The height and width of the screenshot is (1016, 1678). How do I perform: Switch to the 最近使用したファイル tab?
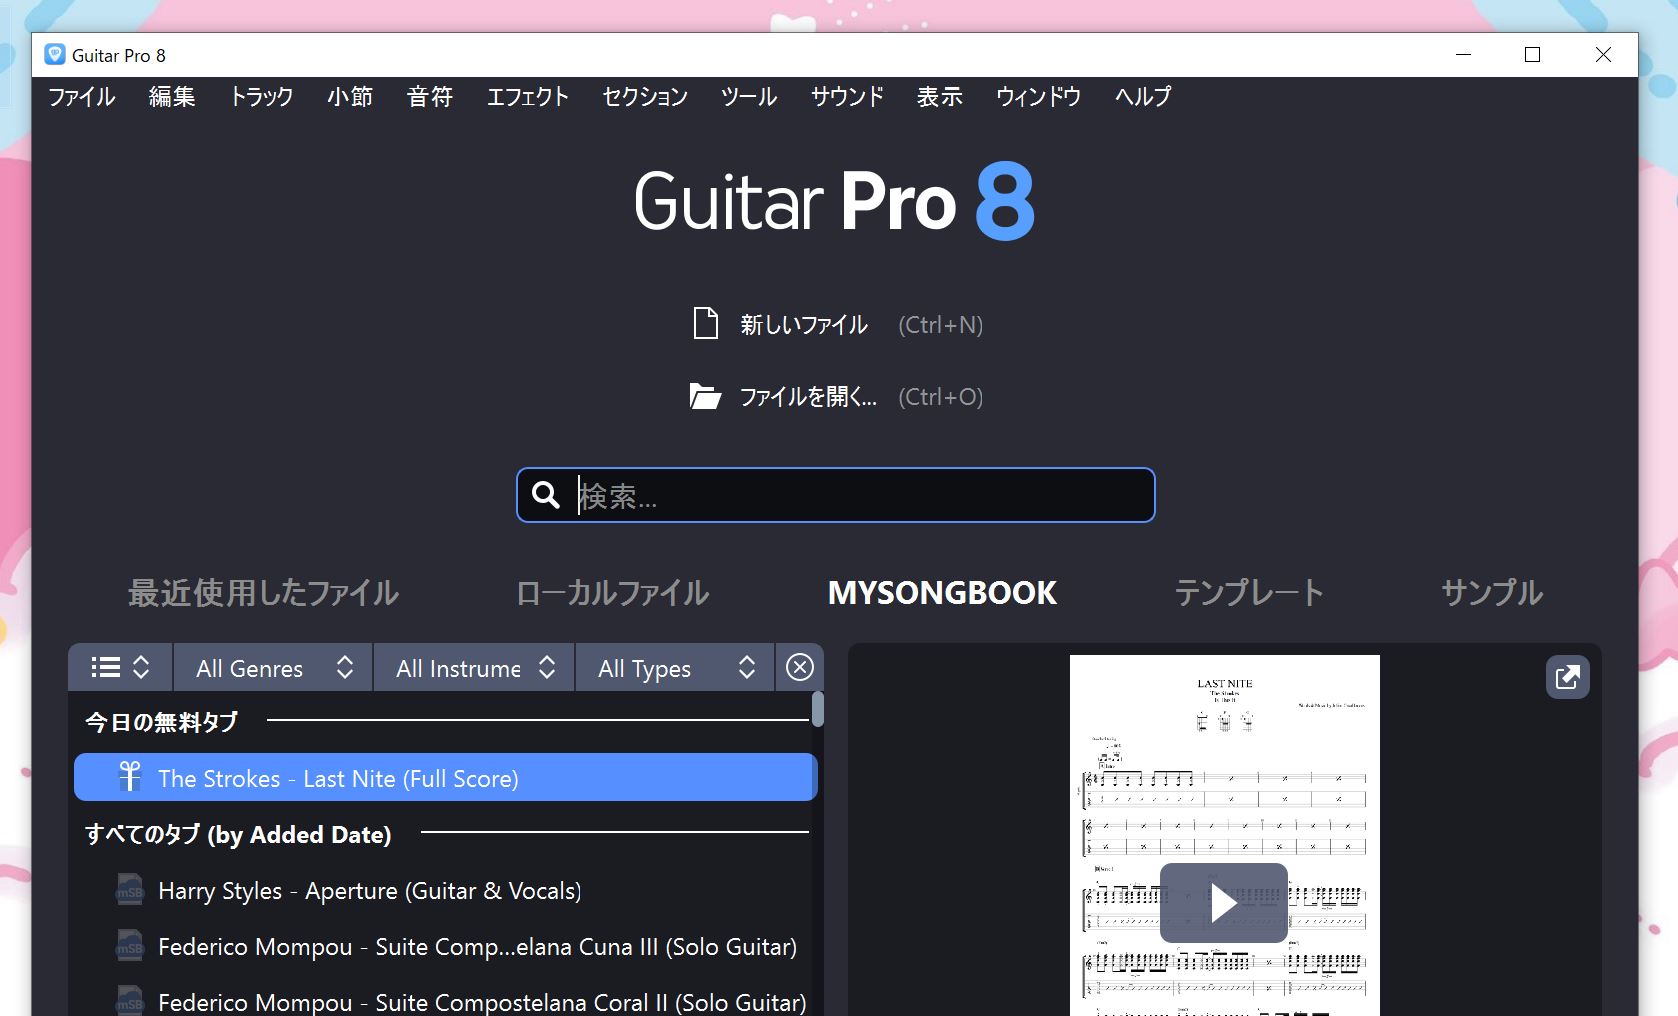click(263, 593)
